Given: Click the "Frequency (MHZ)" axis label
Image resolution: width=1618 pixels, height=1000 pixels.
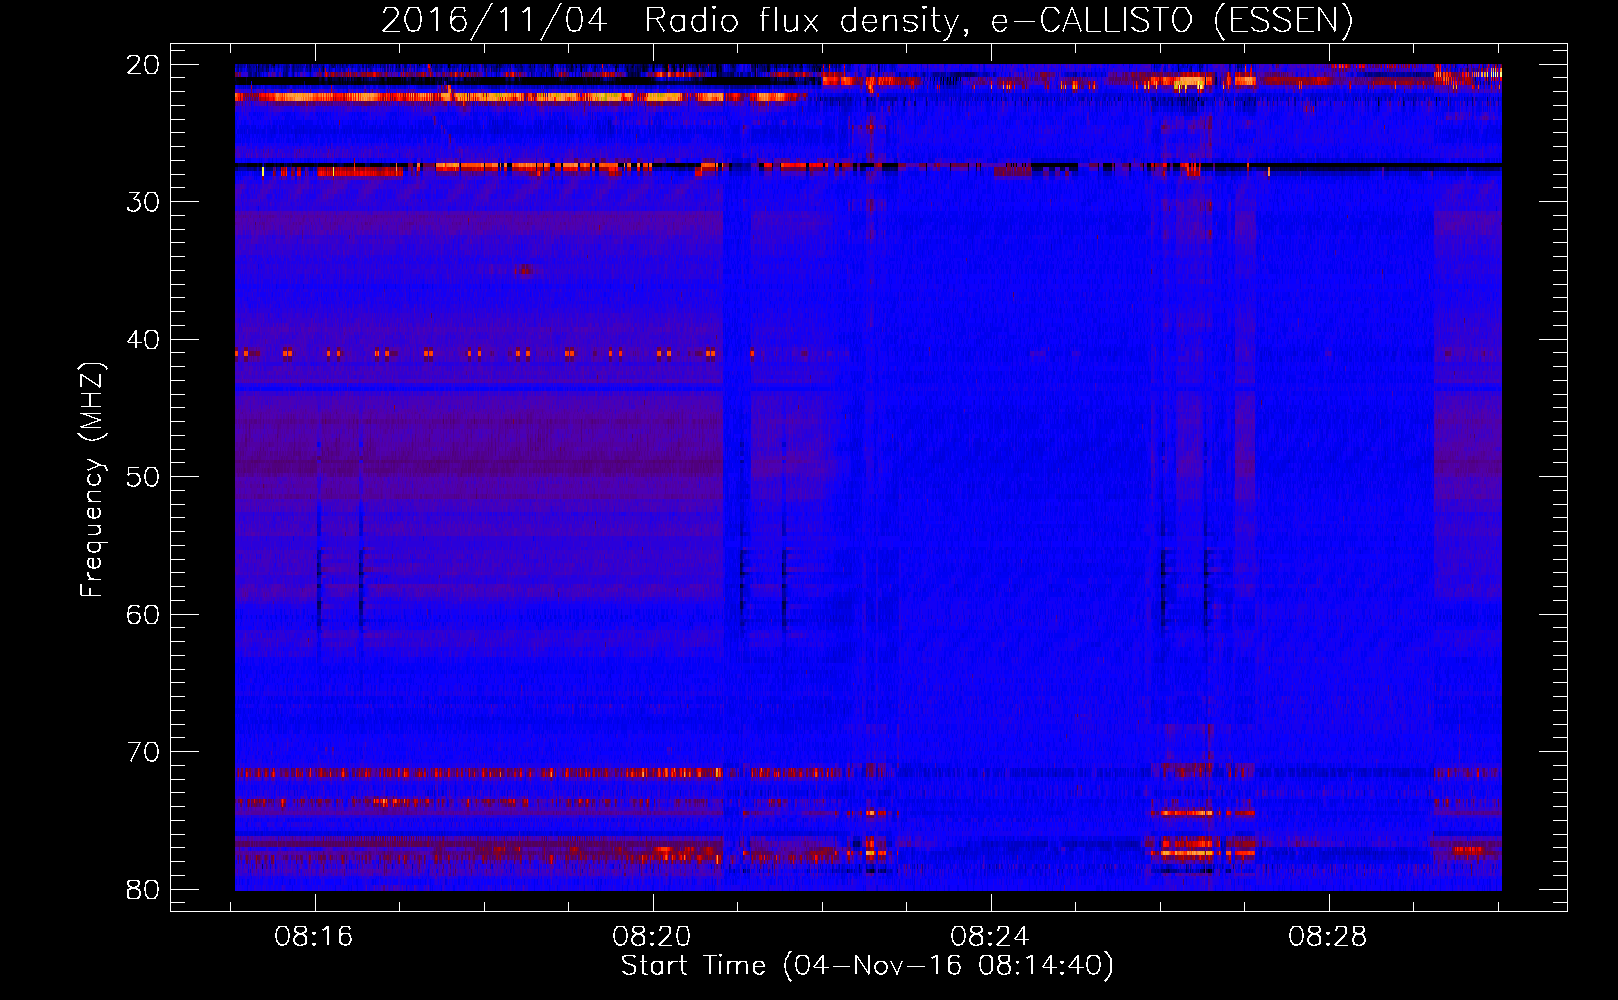Looking at the screenshot, I should point(92,480).
